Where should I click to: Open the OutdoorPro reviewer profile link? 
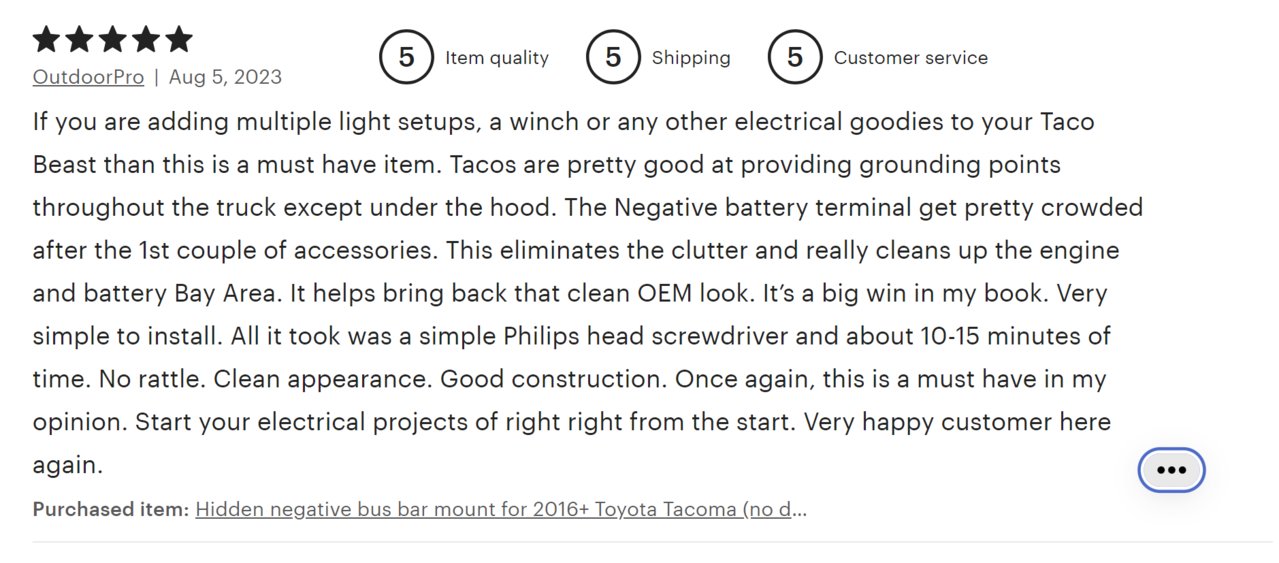[88, 77]
